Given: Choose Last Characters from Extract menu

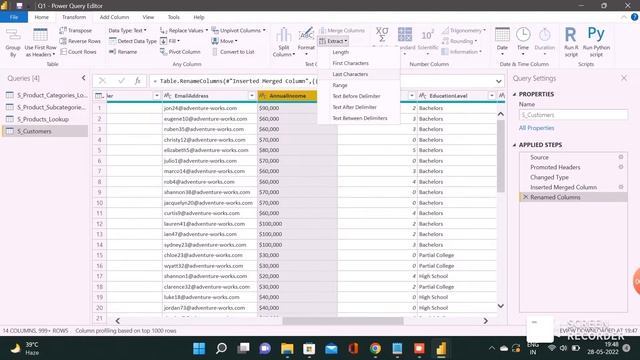Looking at the screenshot, I should click(350, 74).
